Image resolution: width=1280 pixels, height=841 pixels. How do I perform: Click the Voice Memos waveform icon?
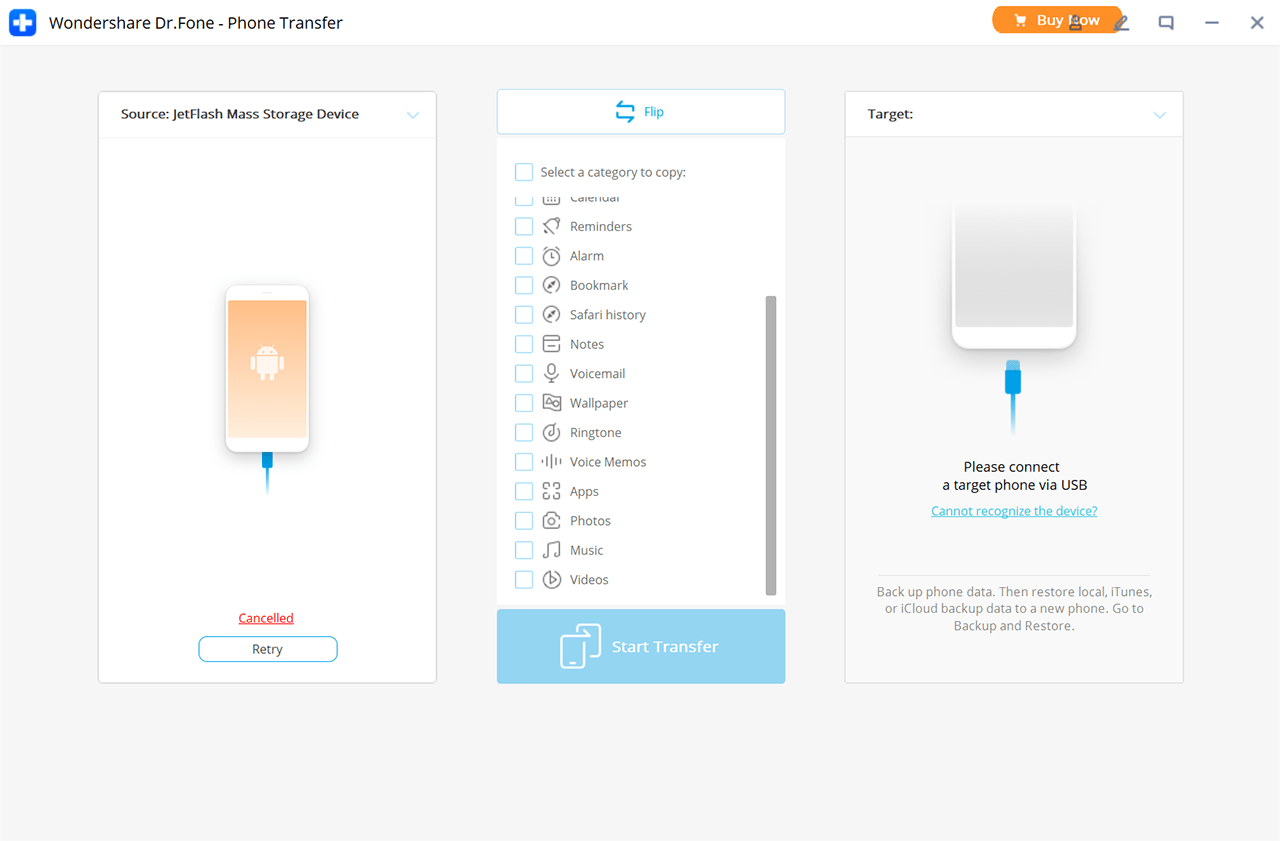(551, 462)
